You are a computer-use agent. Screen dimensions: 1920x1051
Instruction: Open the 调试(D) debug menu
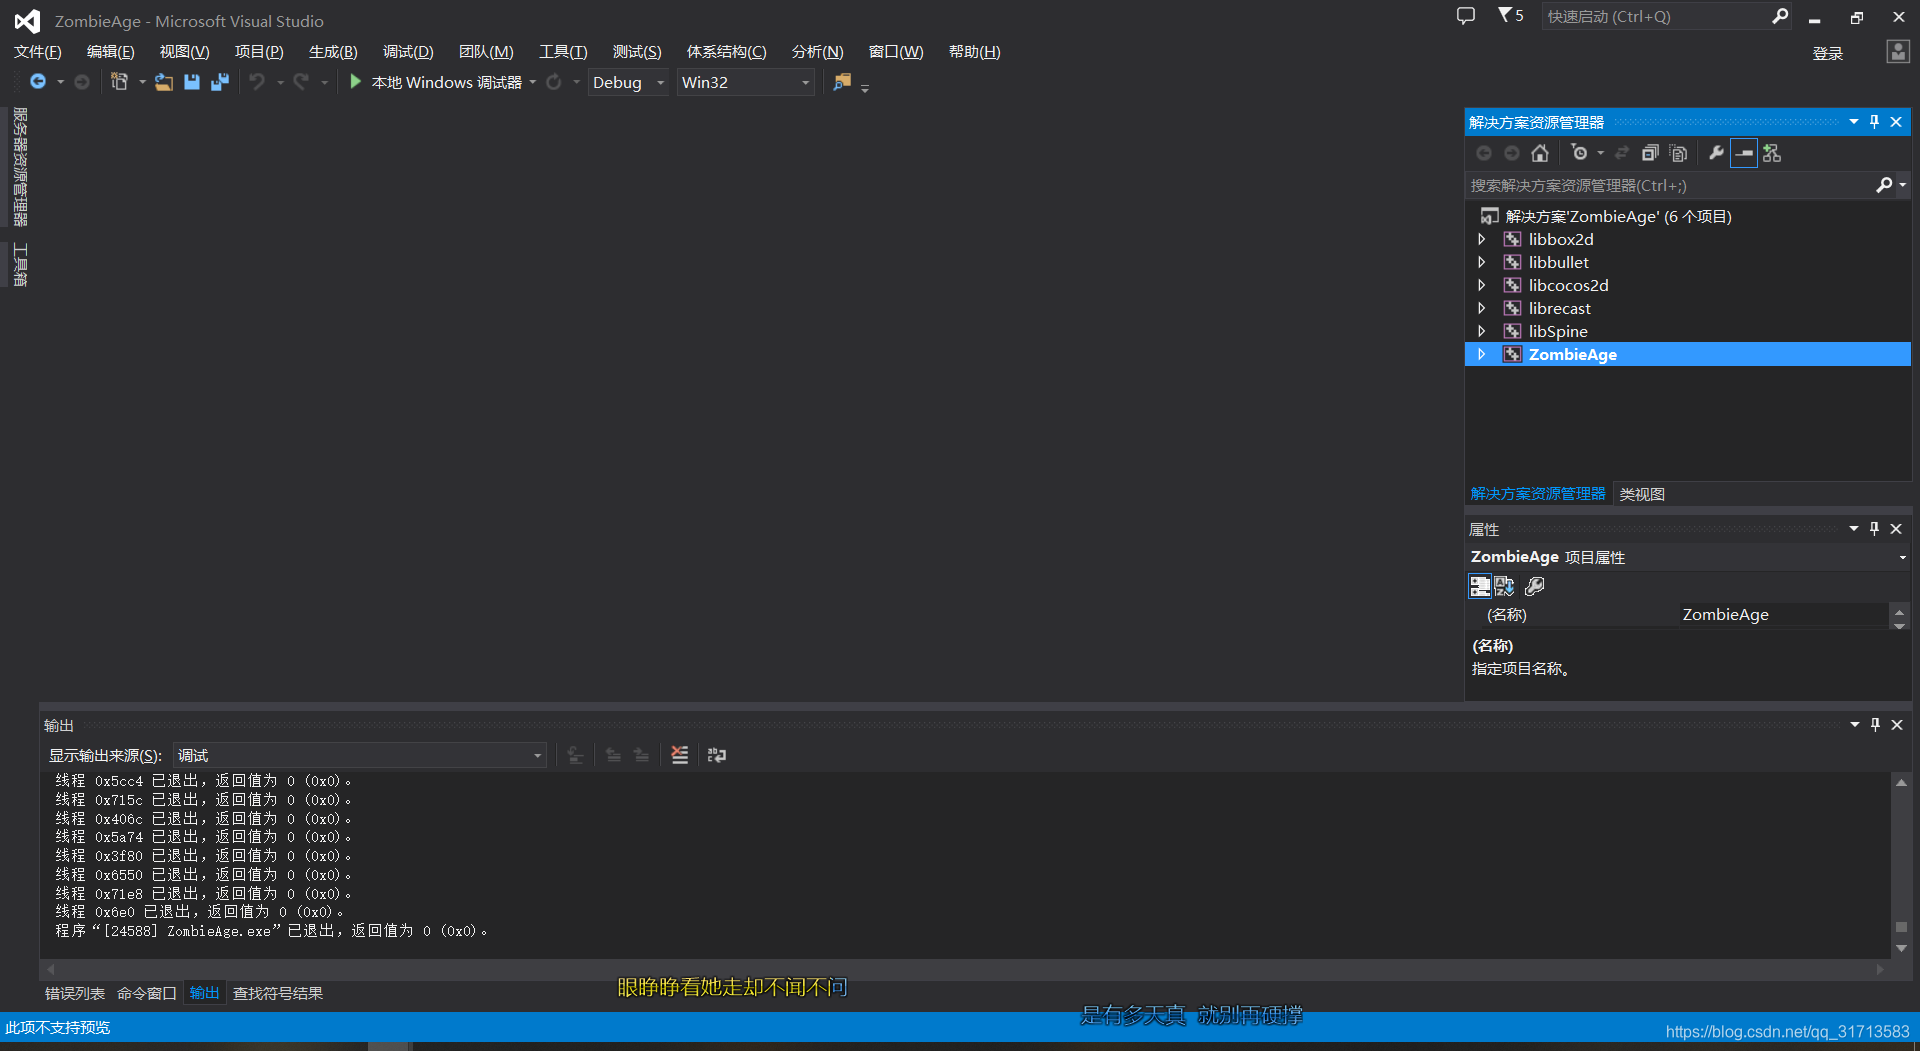tap(408, 52)
